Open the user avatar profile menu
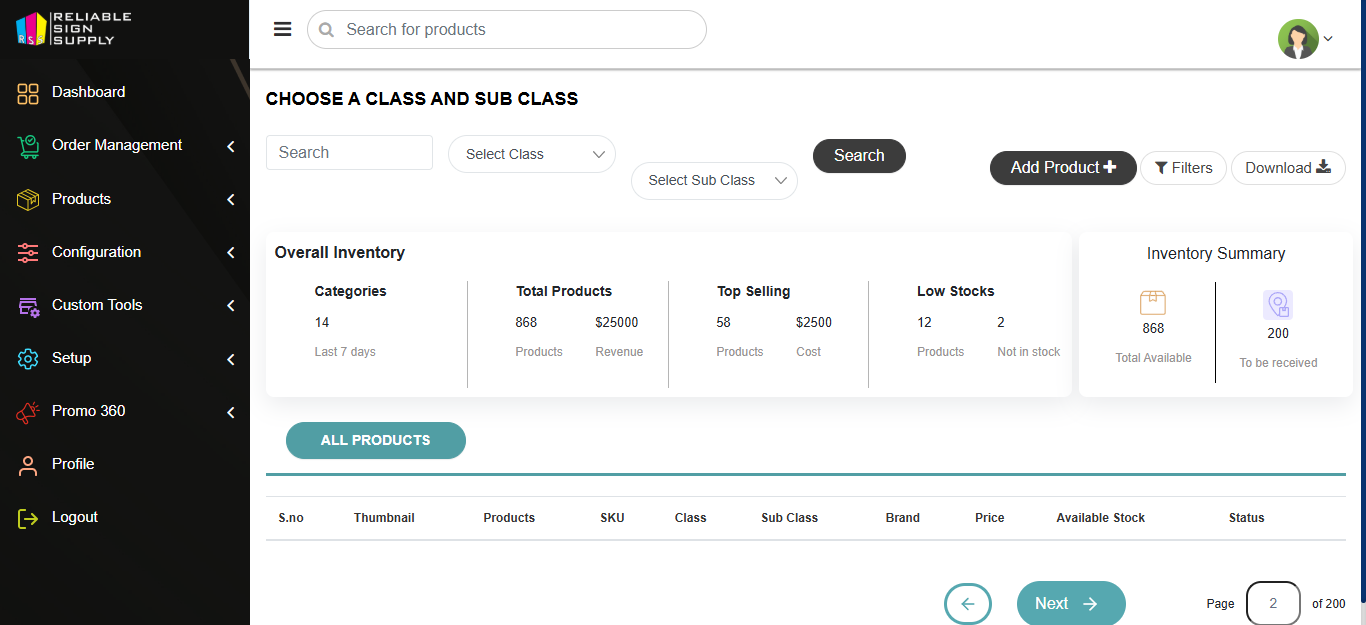Image resolution: width=1366 pixels, height=625 pixels. click(1303, 39)
